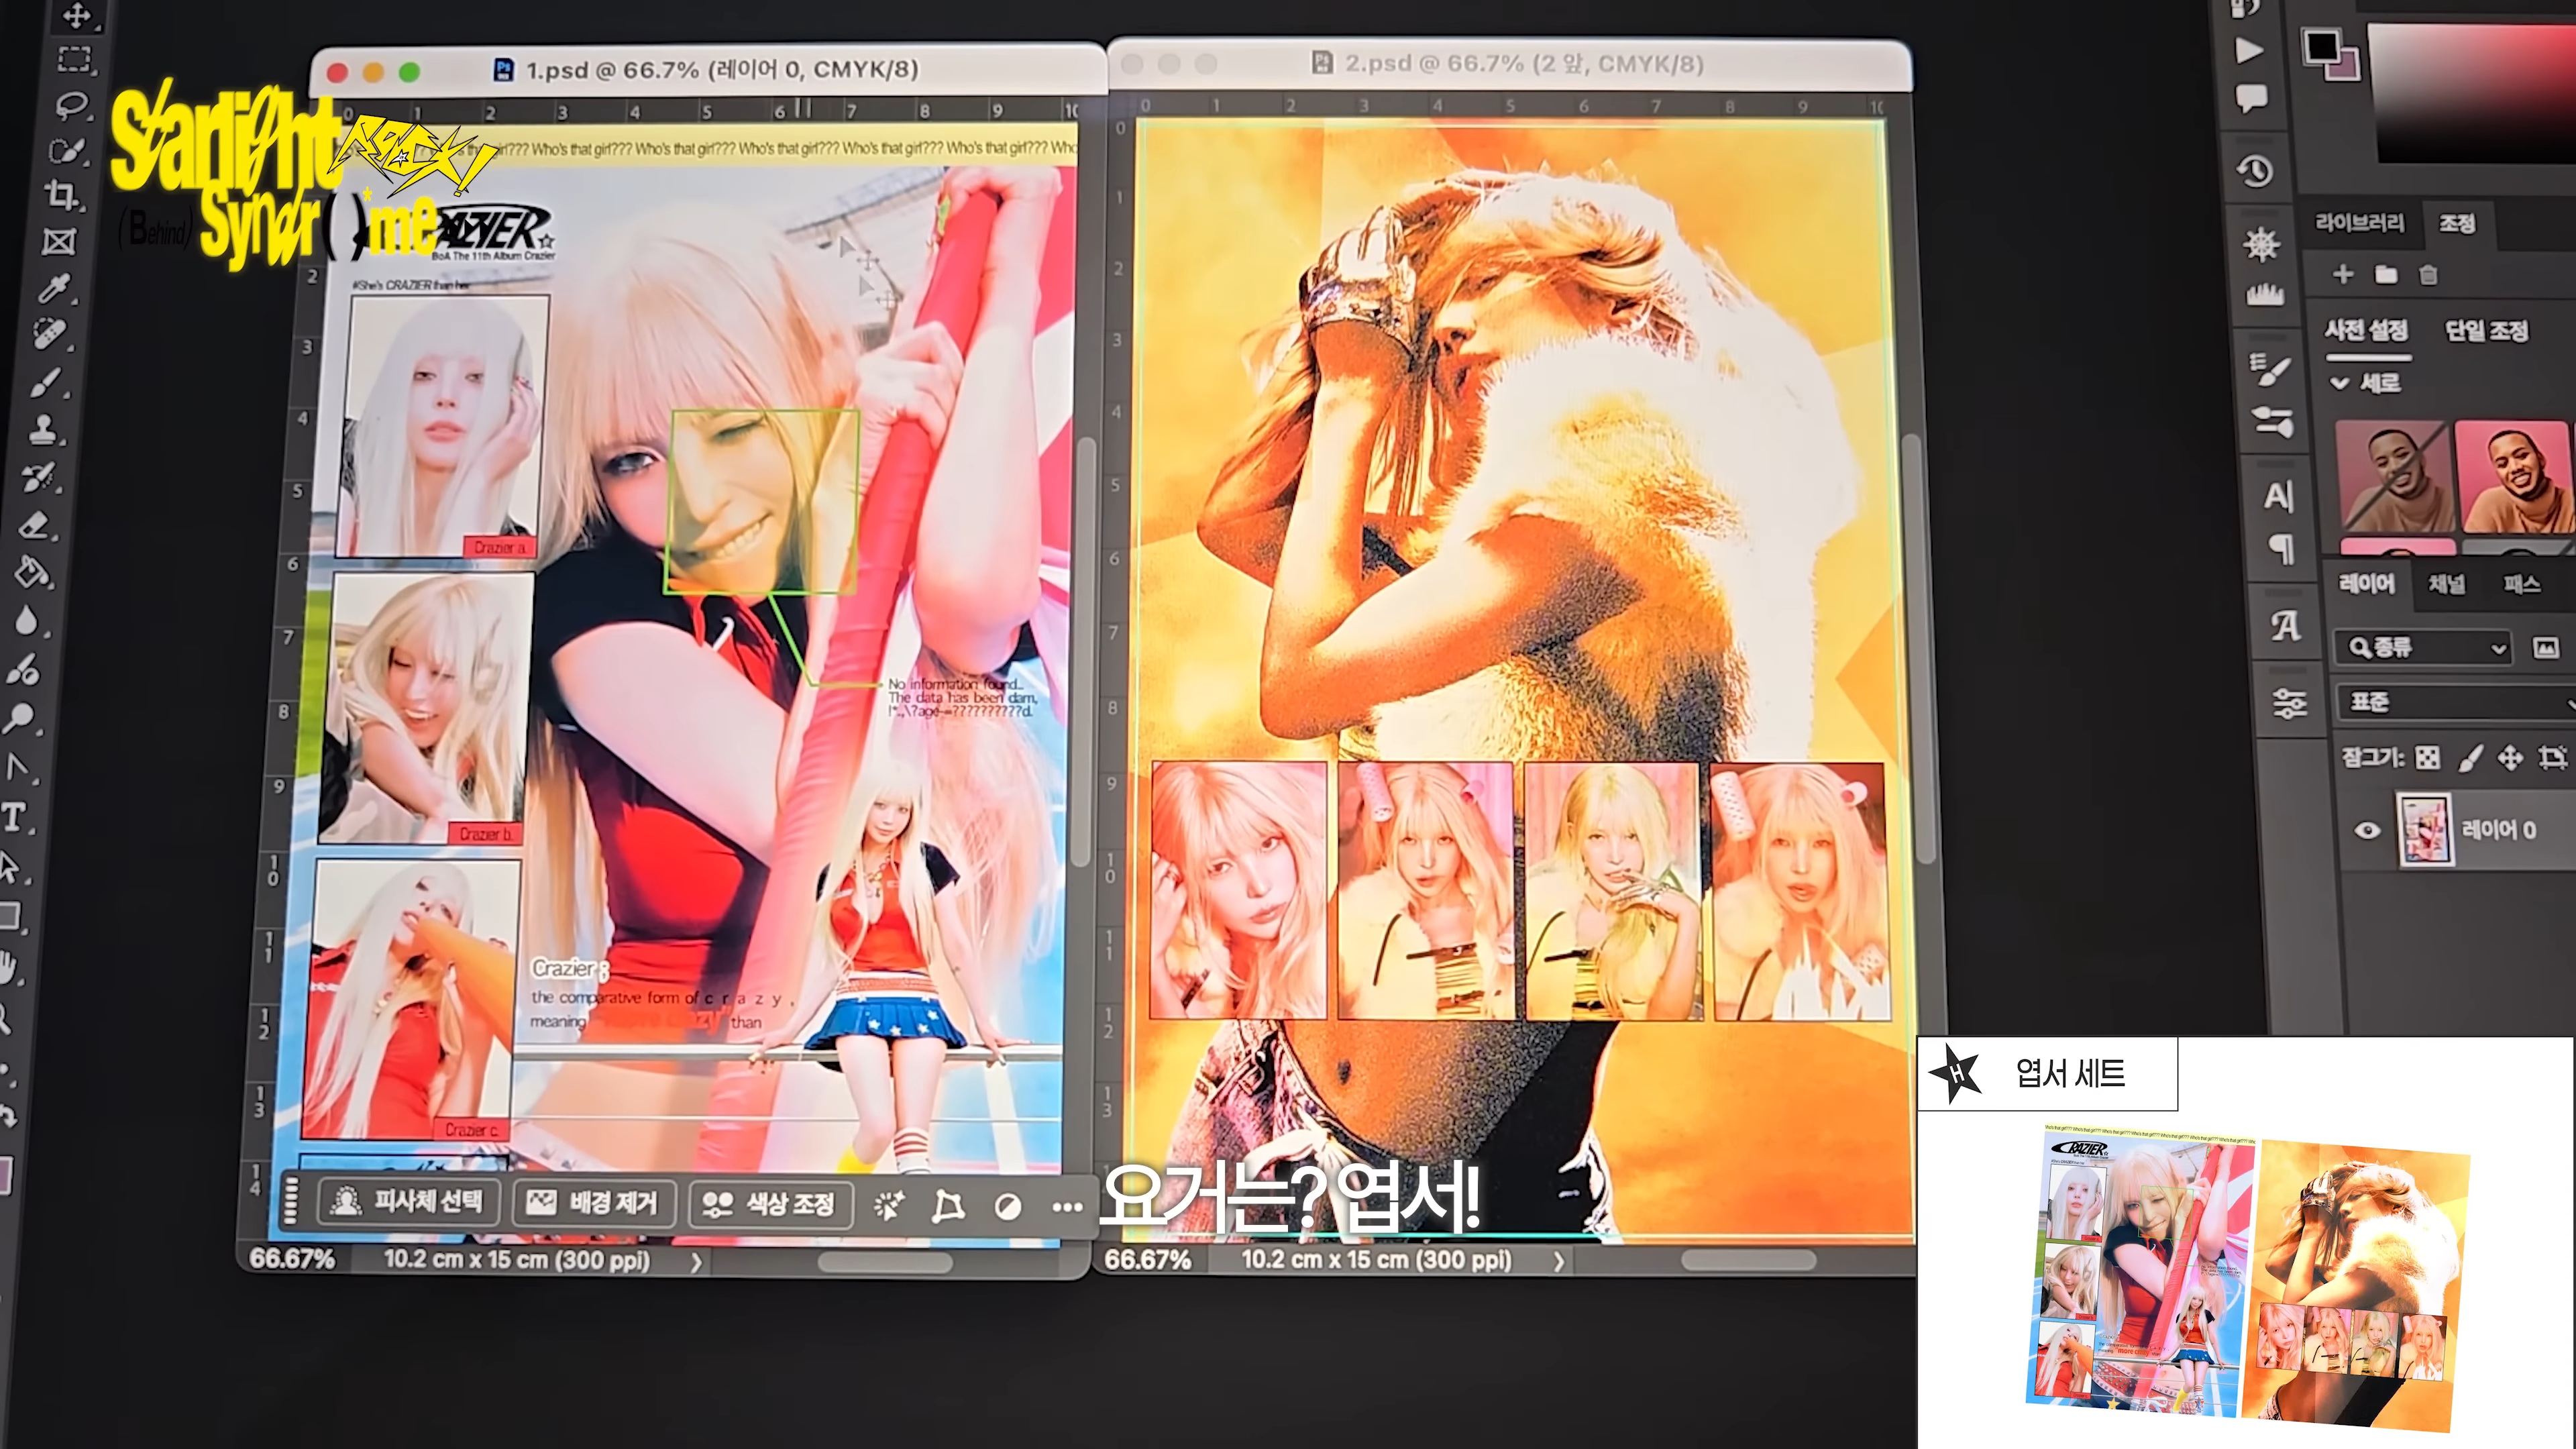This screenshot has width=2576, height=1449.
Task: Select the Crop tool
Action: [x=62, y=195]
